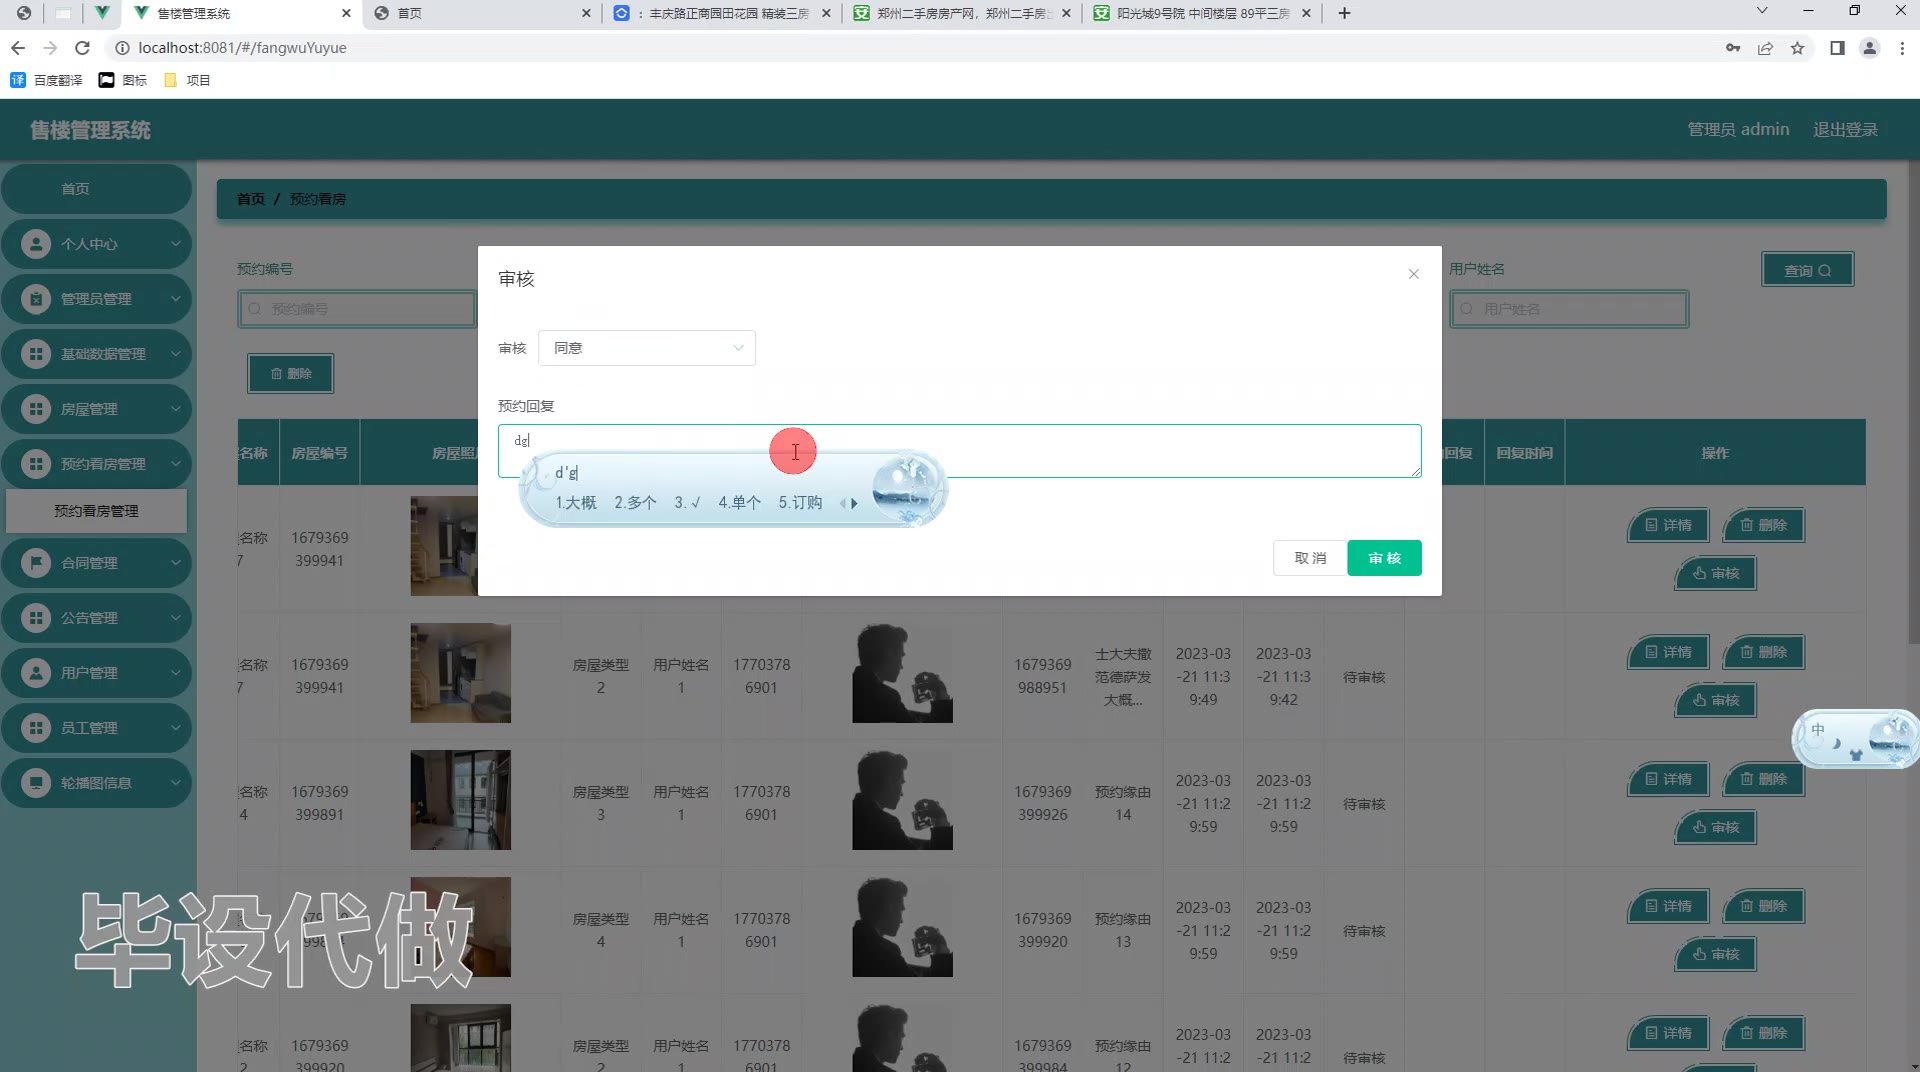Click the 基础数据管理 grid icon
This screenshot has width=1920, height=1072.
tap(36, 354)
